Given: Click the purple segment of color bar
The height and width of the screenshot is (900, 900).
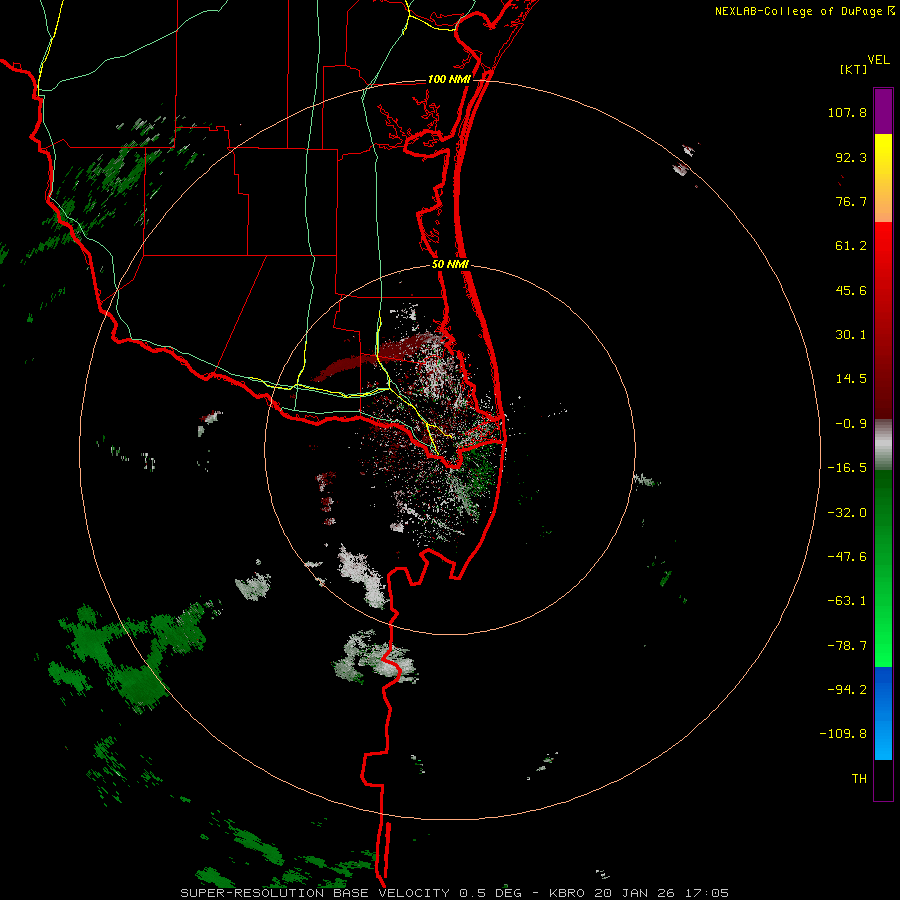Looking at the screenshot, I should 883,111.
